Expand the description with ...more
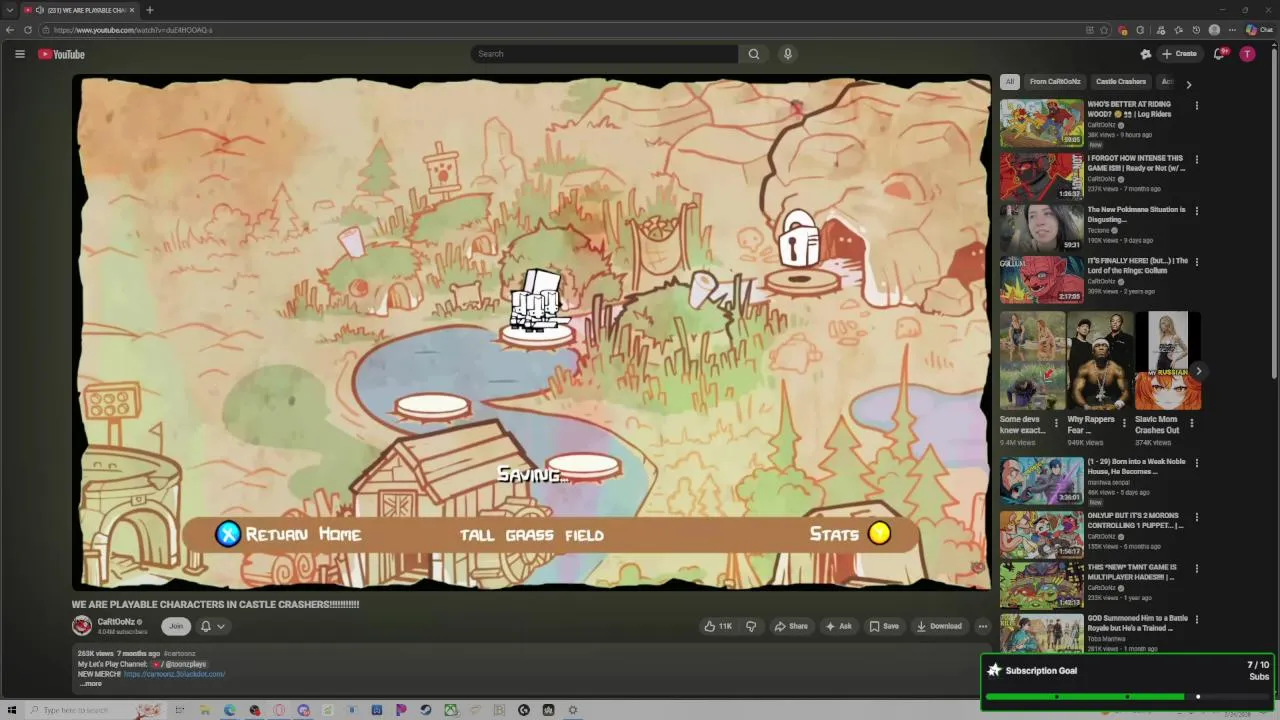 [91, 684]
